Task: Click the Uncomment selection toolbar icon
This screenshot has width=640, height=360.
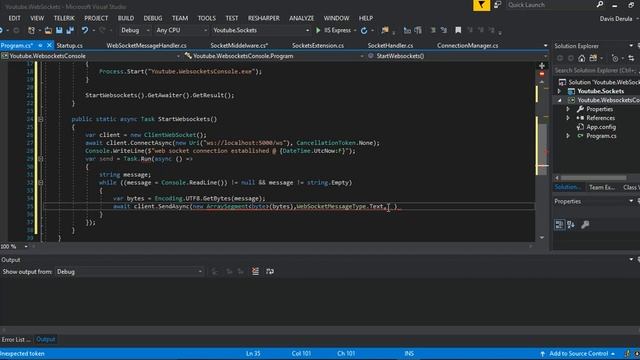Action: pos(444,30)
